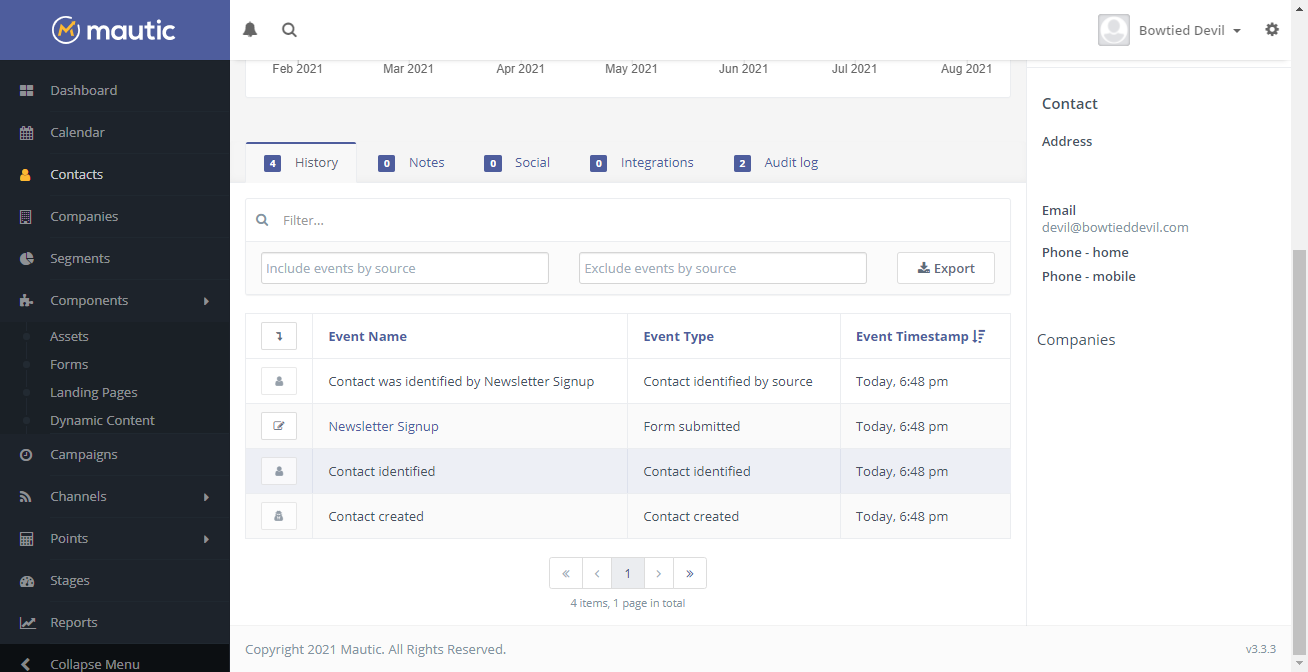The image size is (1308, 672).
Task: Go to previous page of results
Action: click(597, 573)
